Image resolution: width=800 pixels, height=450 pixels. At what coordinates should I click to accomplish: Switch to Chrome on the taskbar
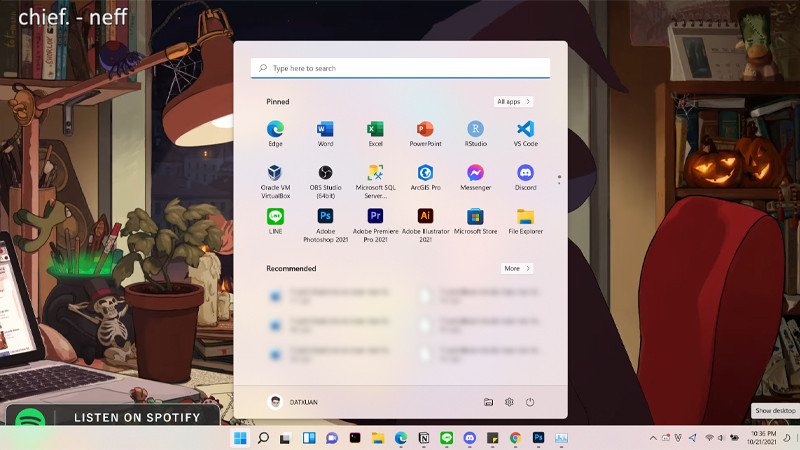pyautogui.click(x=515, y=438)
